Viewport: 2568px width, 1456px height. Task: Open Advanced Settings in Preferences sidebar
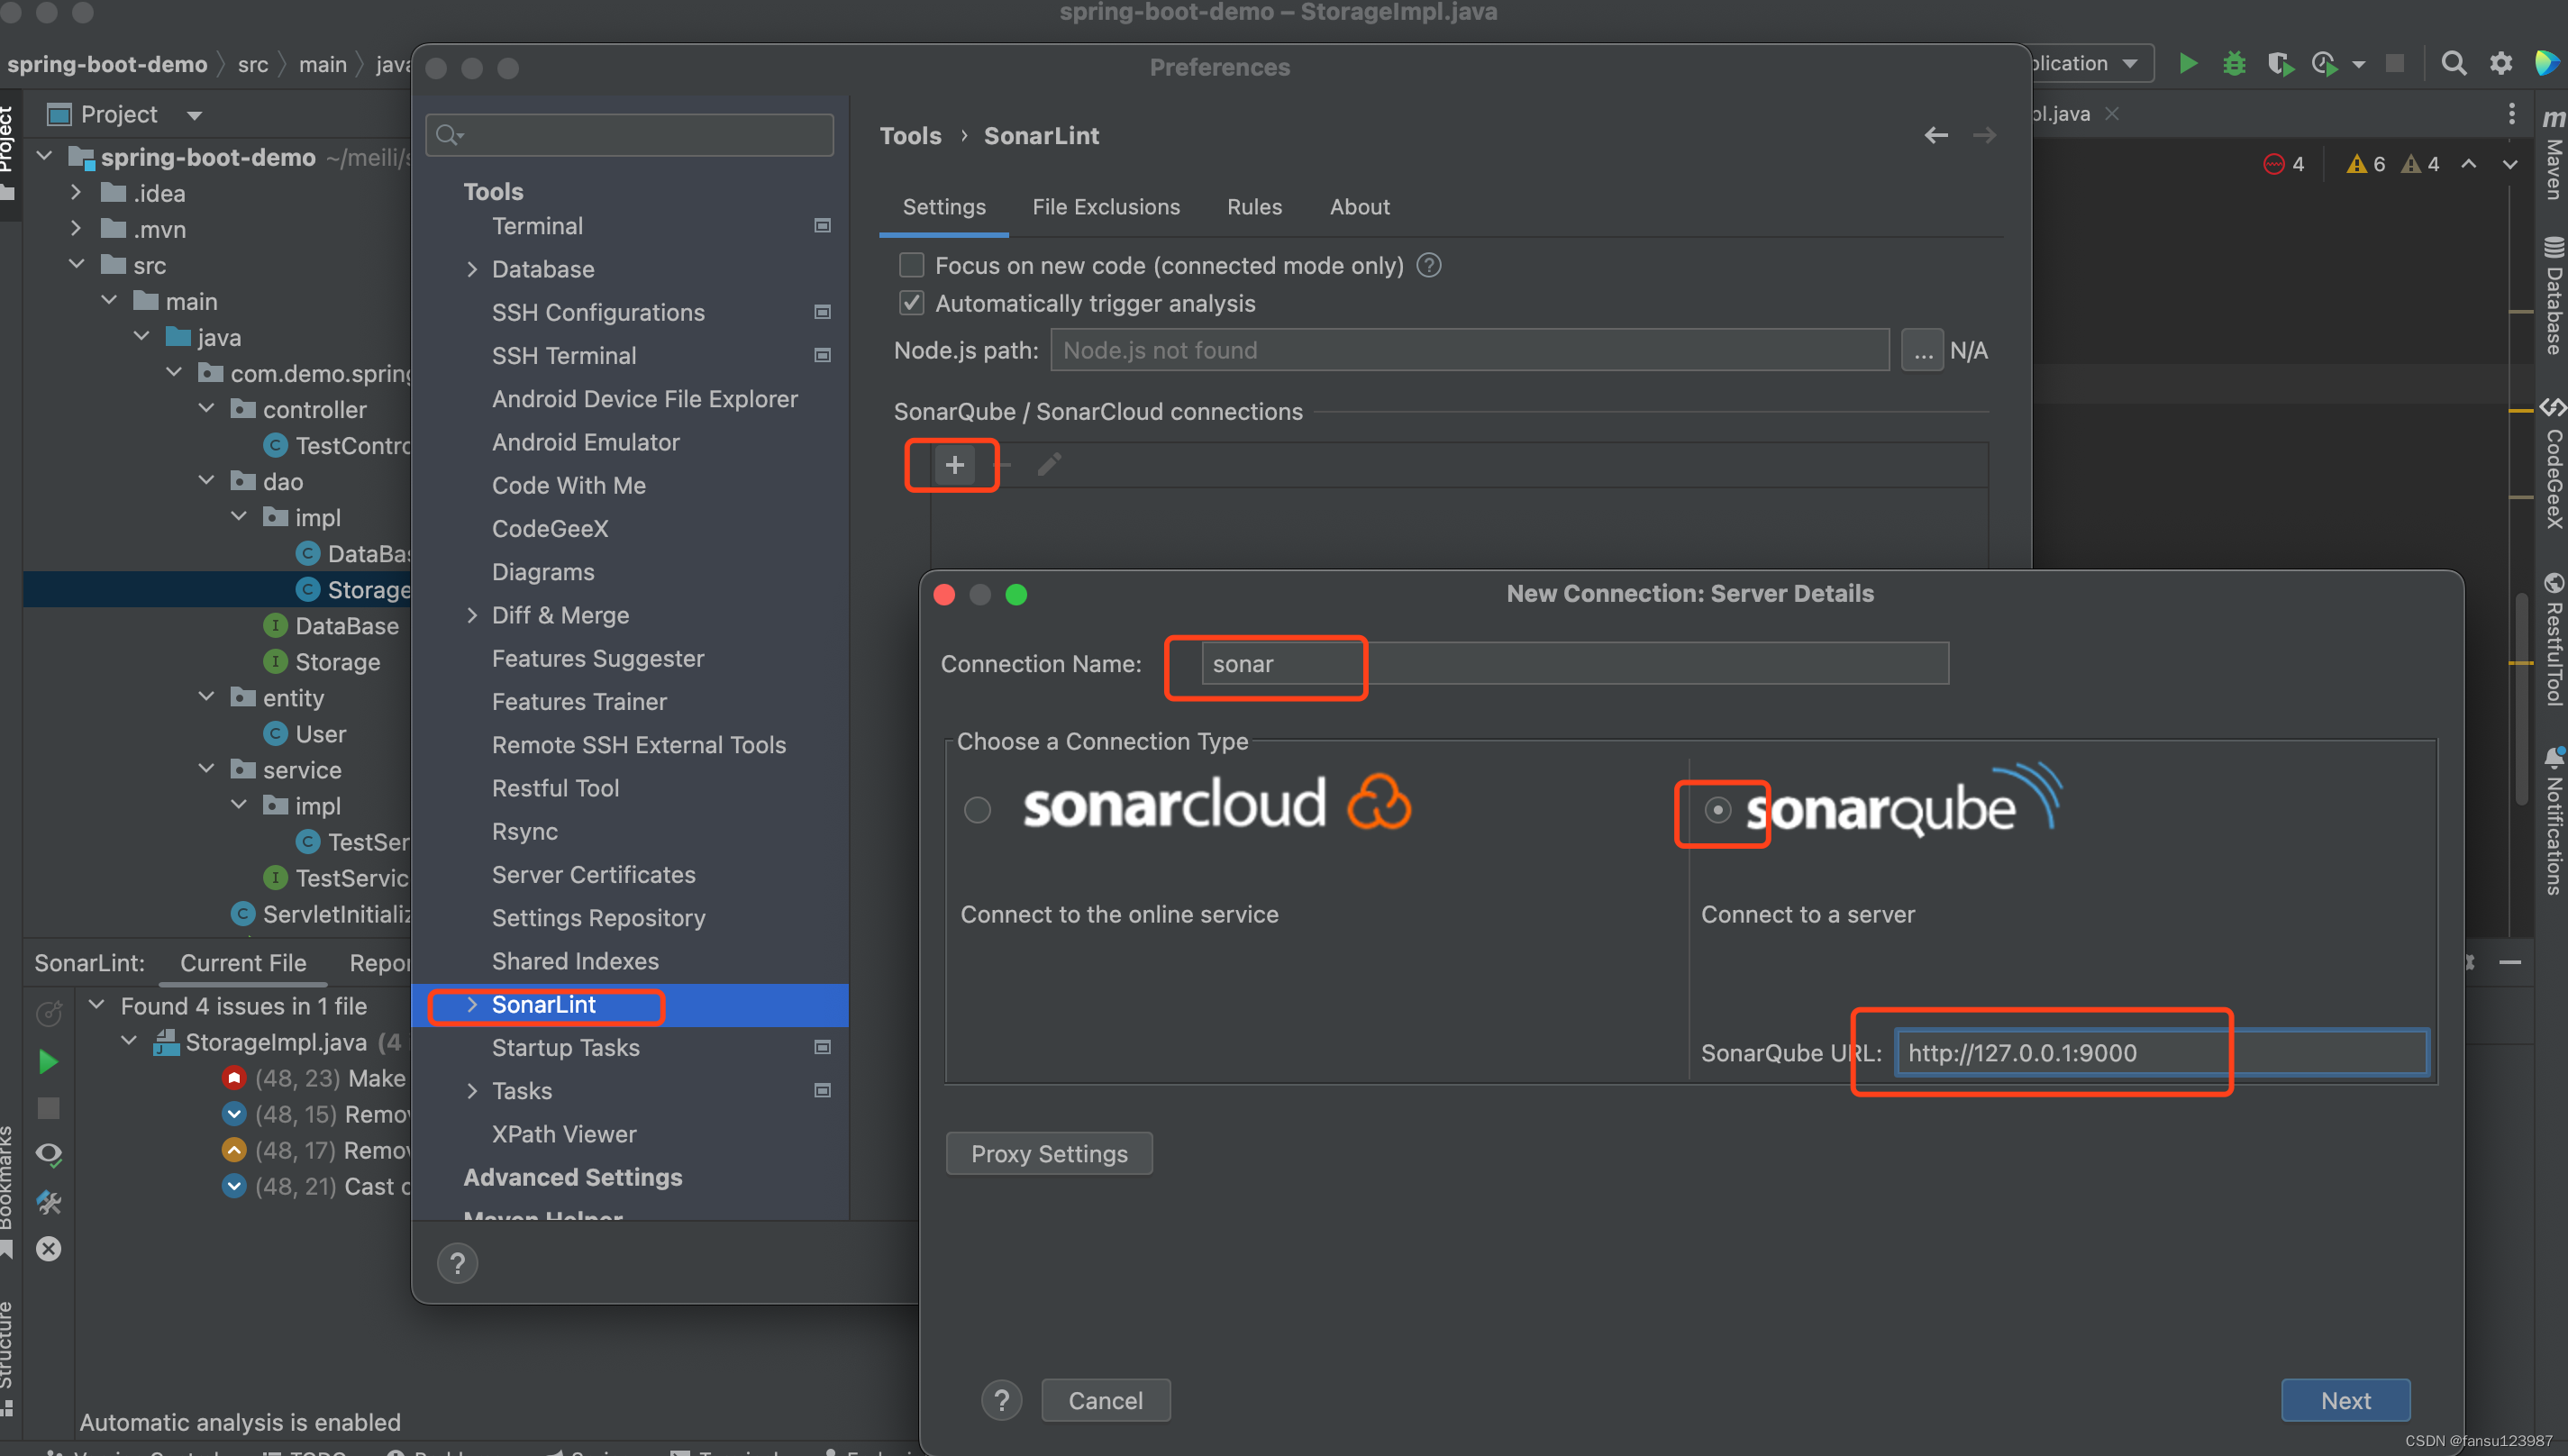click(x=572, y=1177)
